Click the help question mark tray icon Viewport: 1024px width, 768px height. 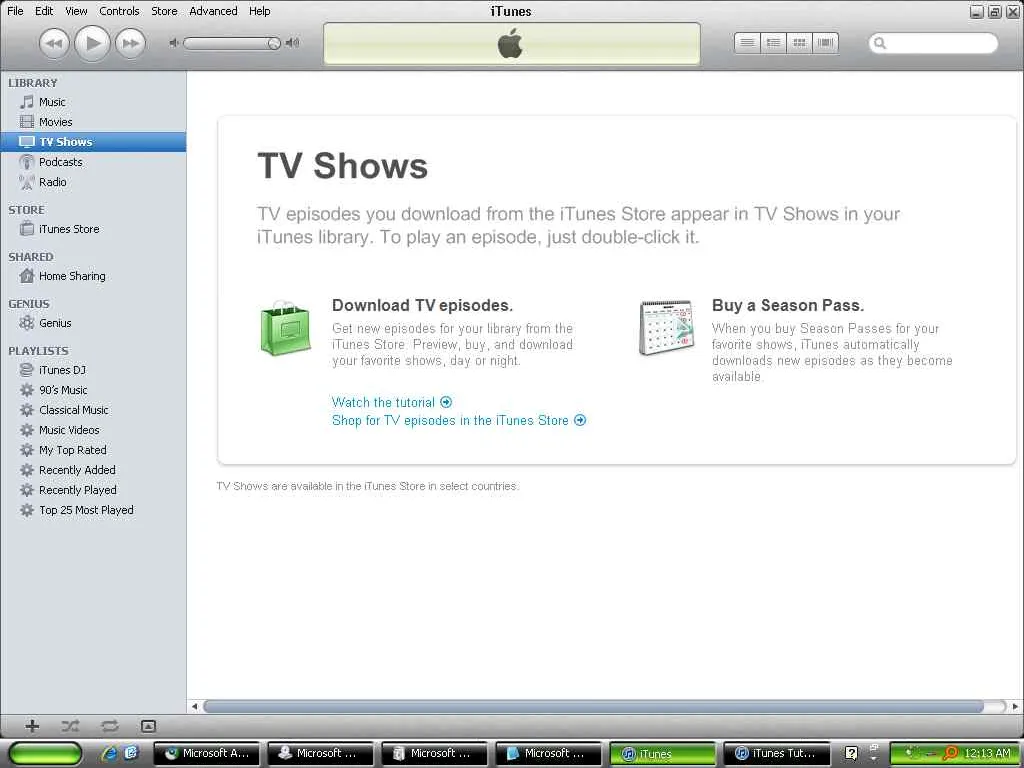851,754
